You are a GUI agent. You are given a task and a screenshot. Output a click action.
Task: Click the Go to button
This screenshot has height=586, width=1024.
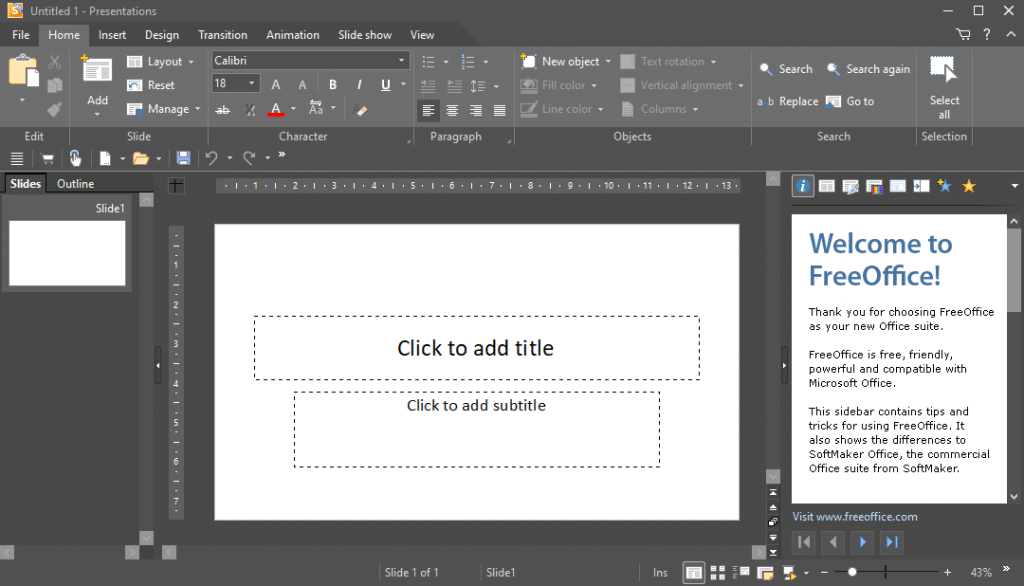pyautogui.click(x=850, y=101)
